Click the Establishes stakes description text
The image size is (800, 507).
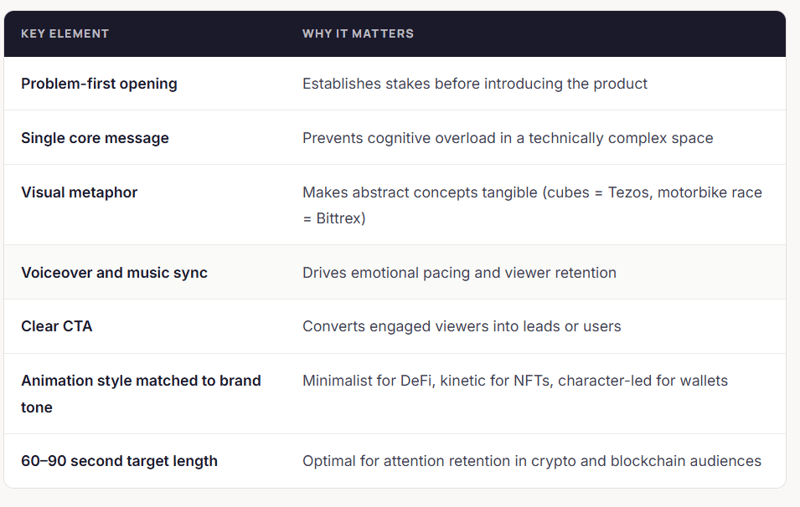point(475,84)
